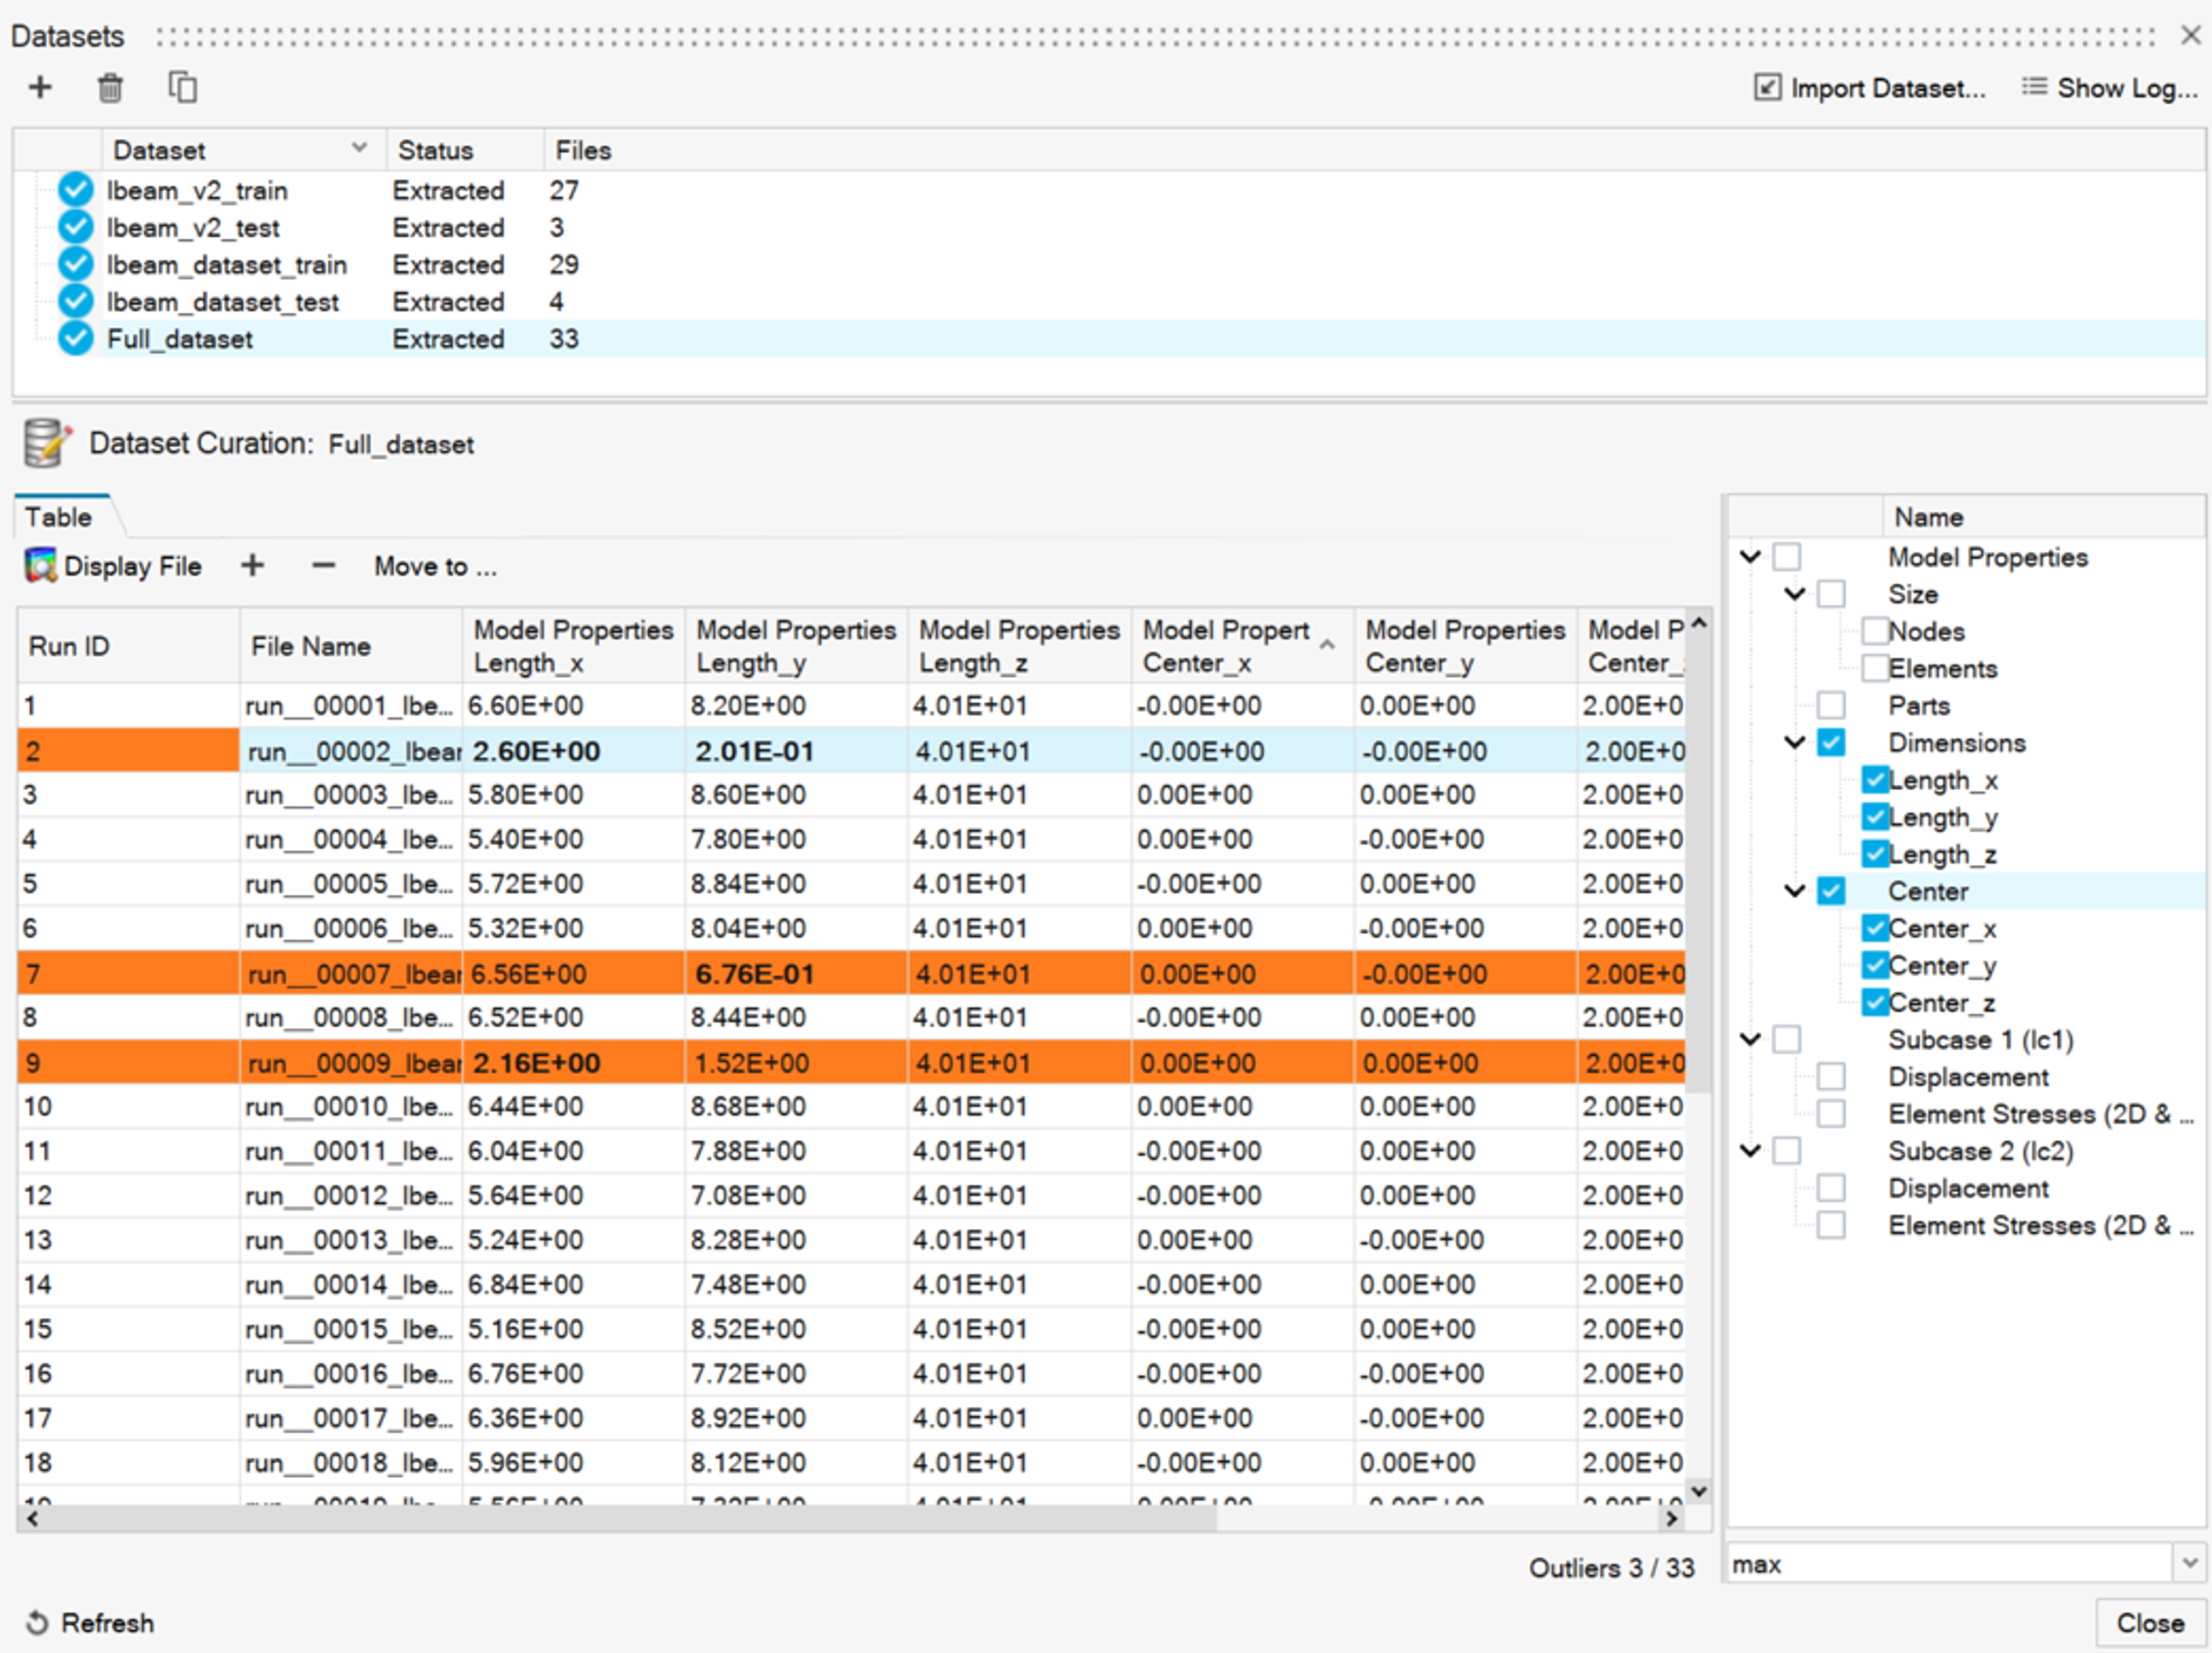Viewport: 2212px width, 1653px height.
Task: Enable the Nodes checkbox
Action: pos(1875,631)
